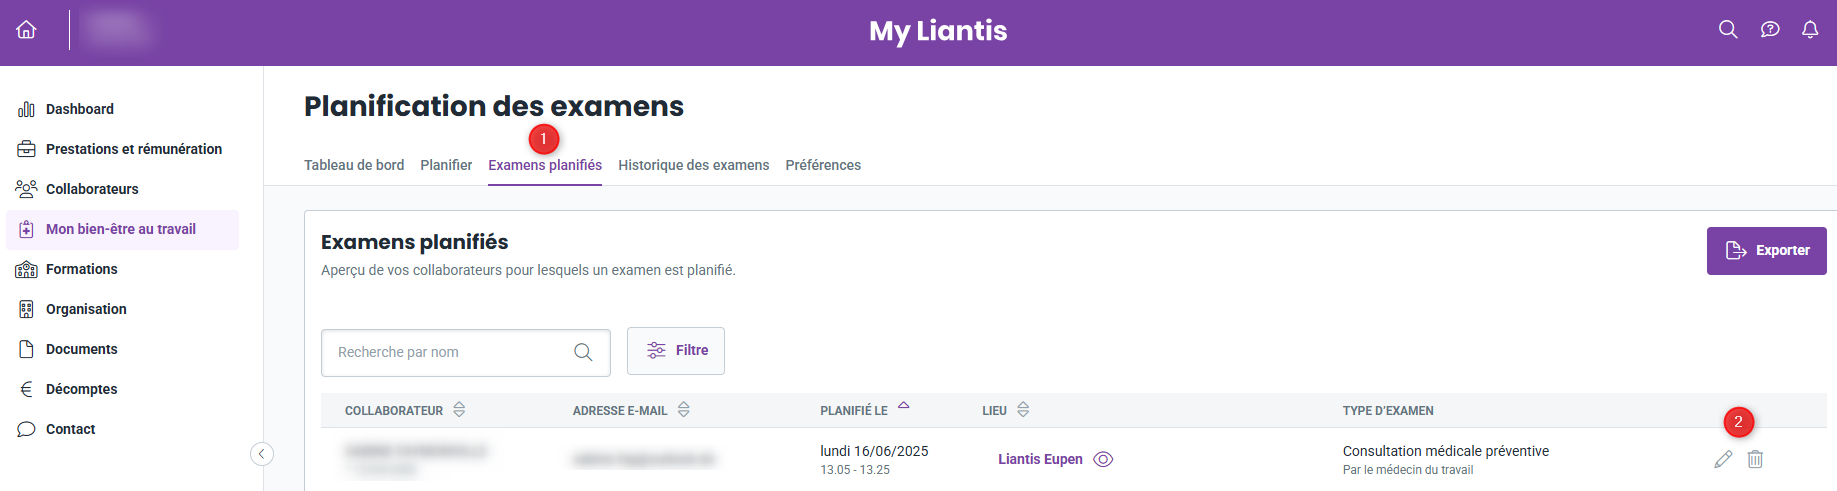Viewport: 1837px width, 491px height.
Task: Click the magnifier in name search box
Action: tap(583, 352)
